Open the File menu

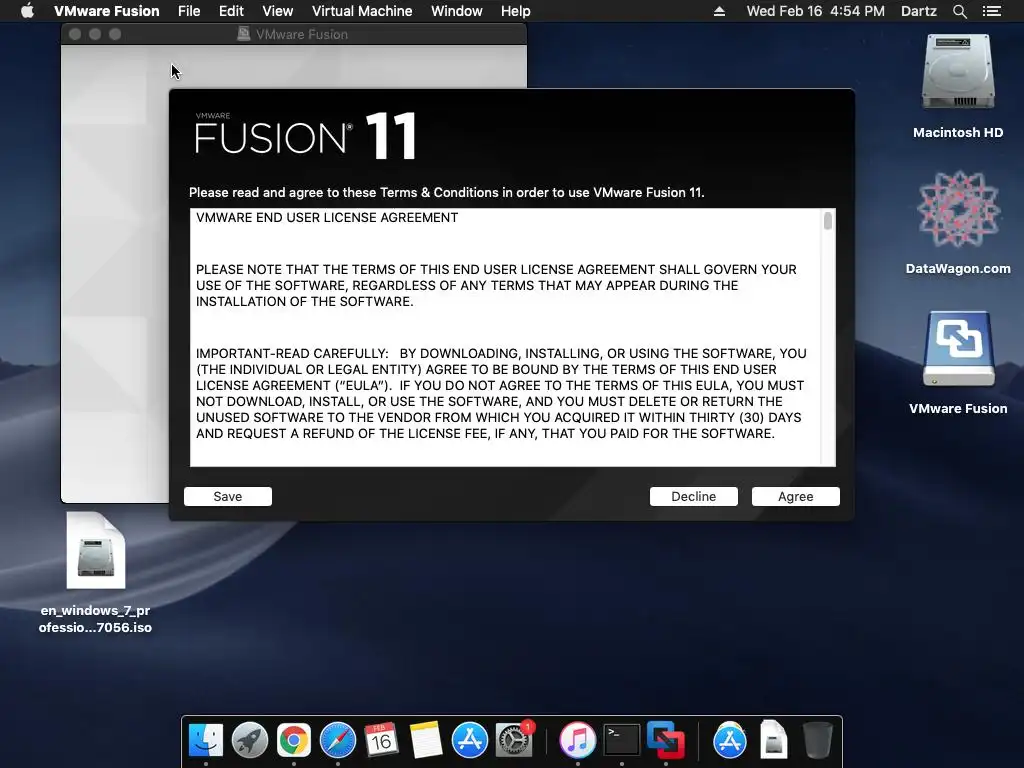(189, 11)
